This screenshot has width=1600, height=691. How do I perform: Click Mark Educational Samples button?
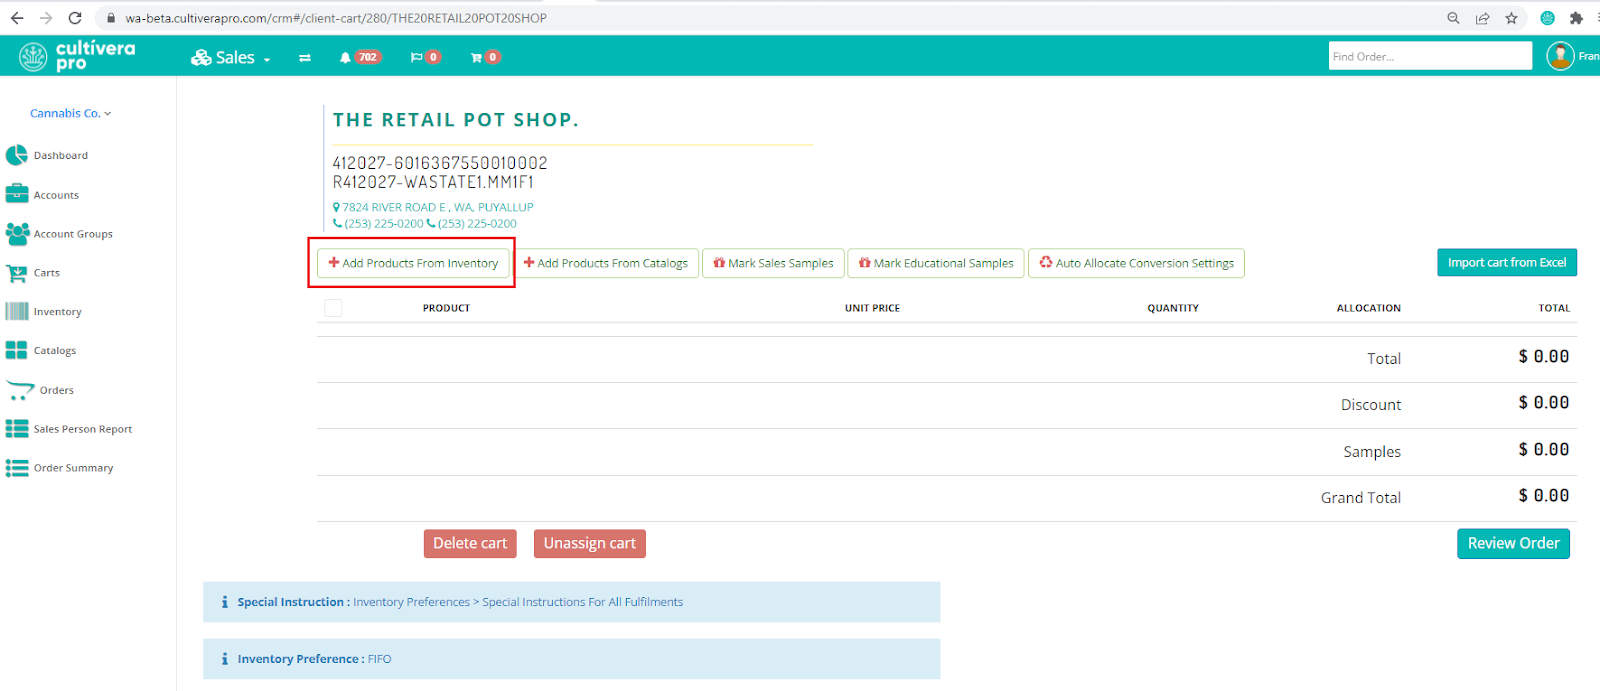click(x=936, y=263)
